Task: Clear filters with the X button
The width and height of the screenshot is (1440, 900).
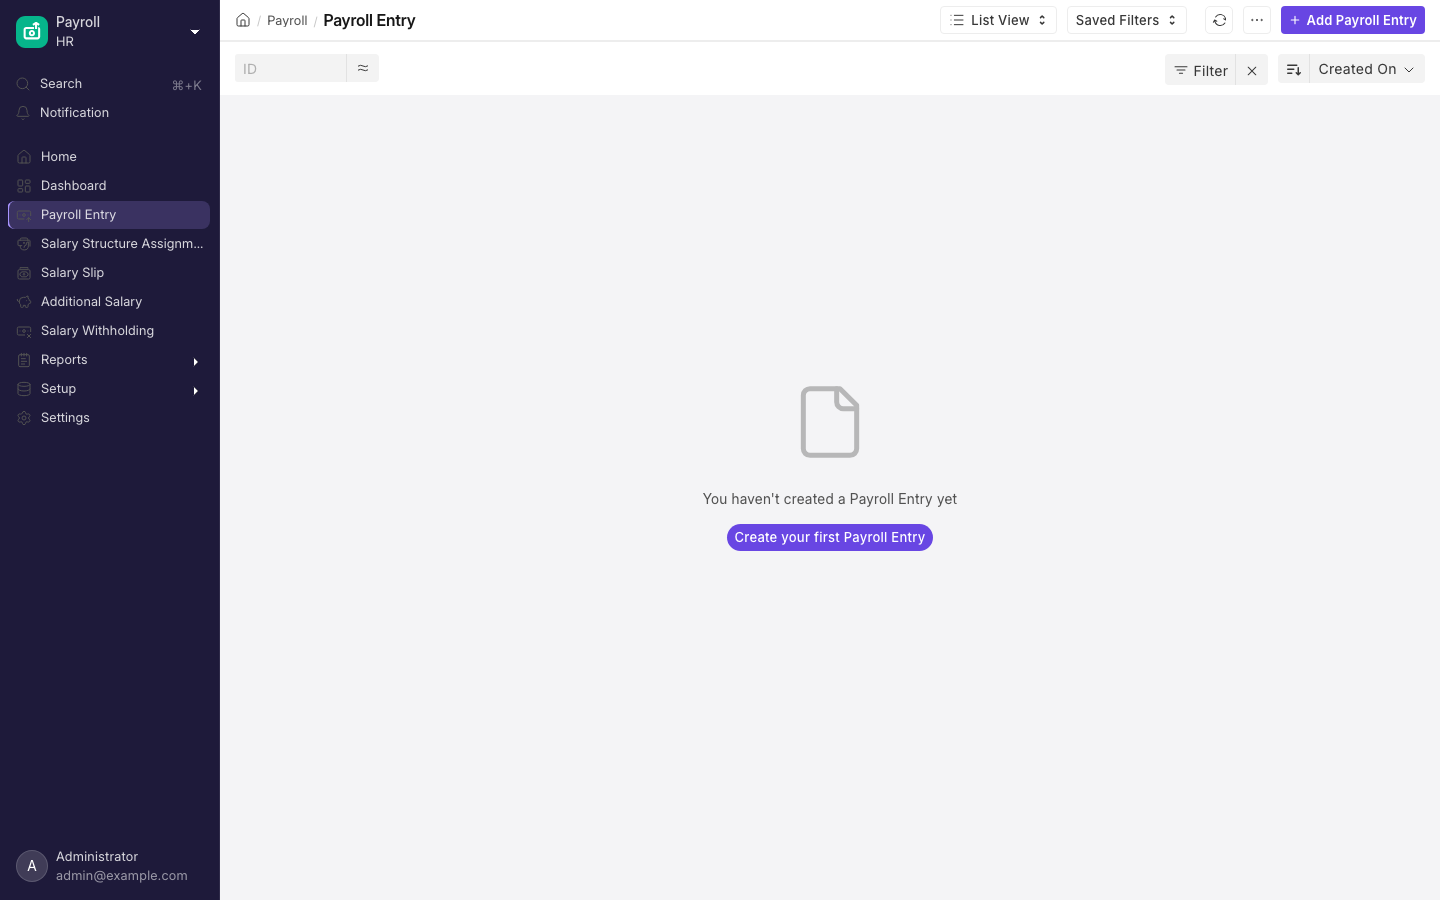Action: (x=1252, y=70)
